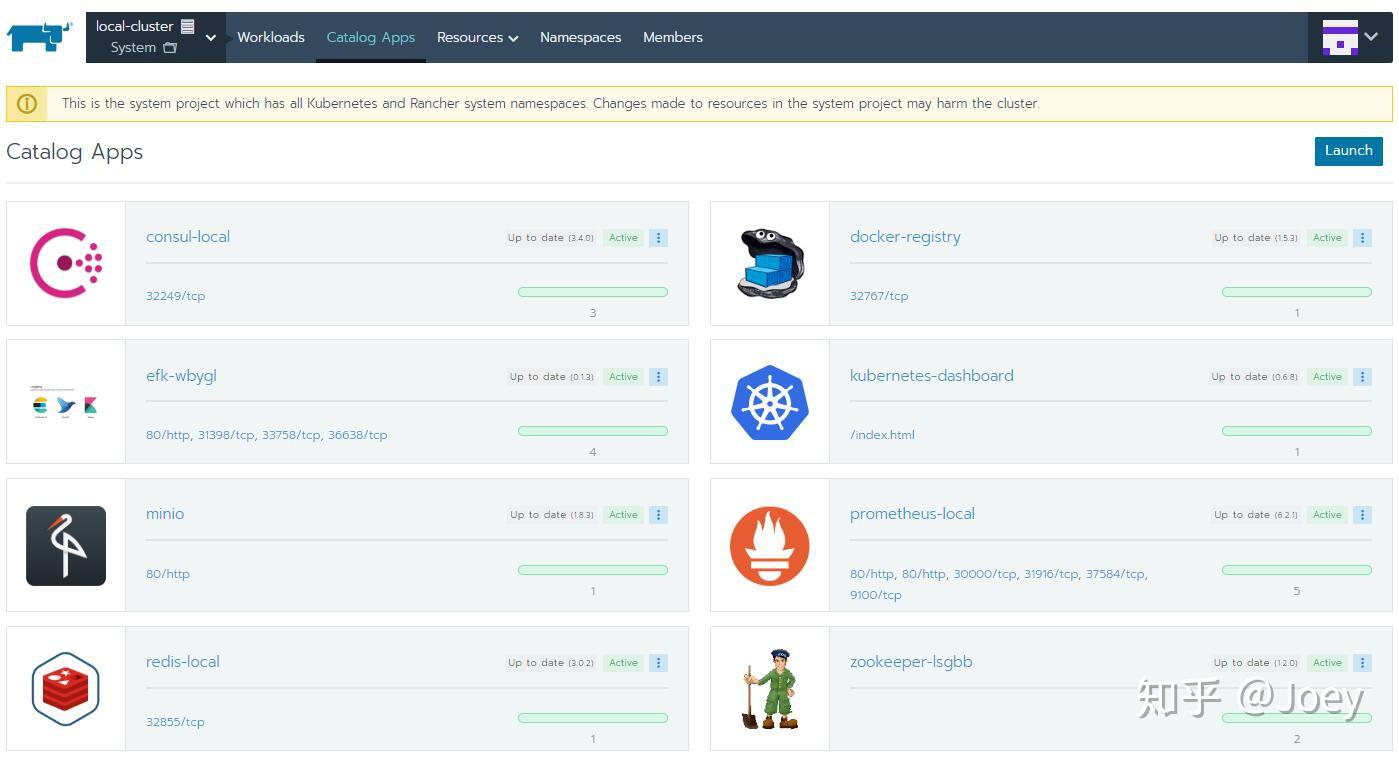
Task: Open the kebab menu on the consul-local card
Action: click(x=658, y=237)
